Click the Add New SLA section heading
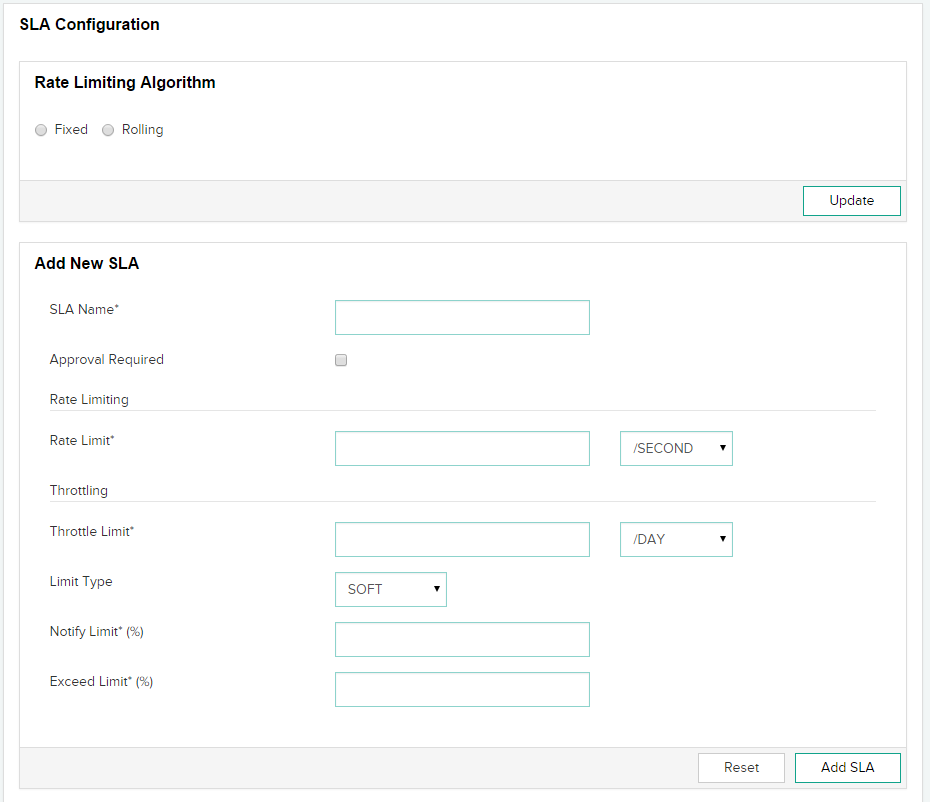 (x=87, y=264)
